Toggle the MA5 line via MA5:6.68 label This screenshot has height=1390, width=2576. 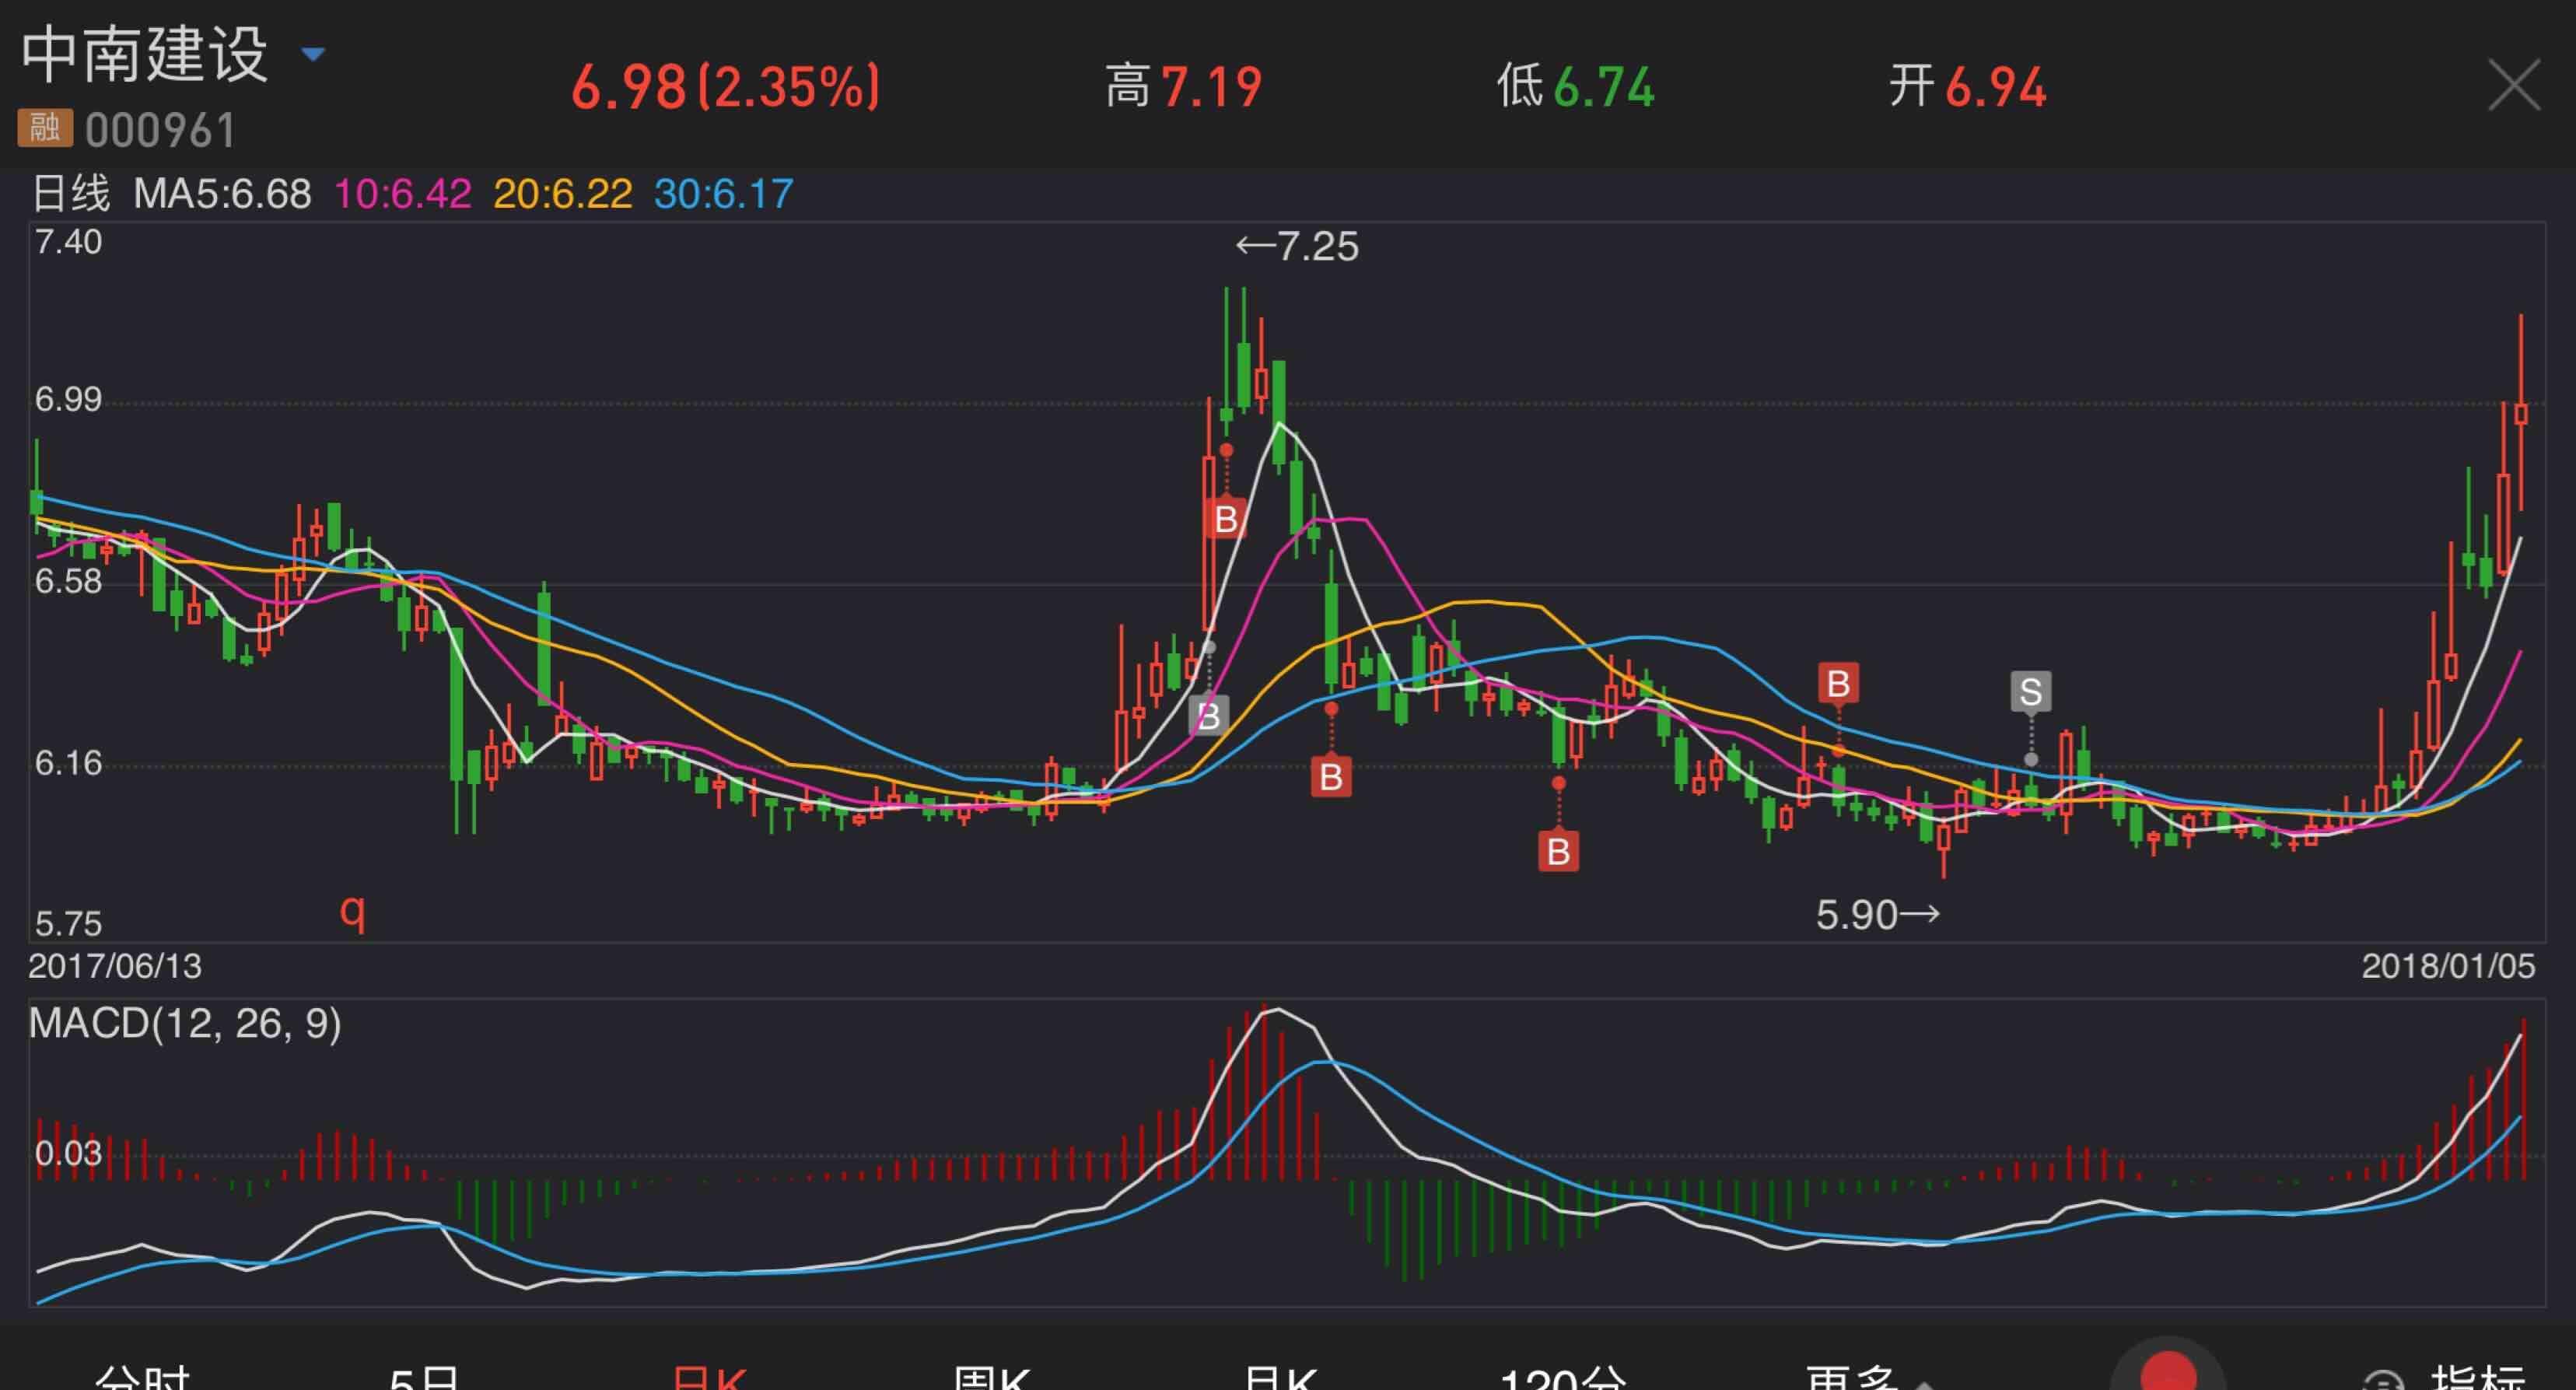222,193
